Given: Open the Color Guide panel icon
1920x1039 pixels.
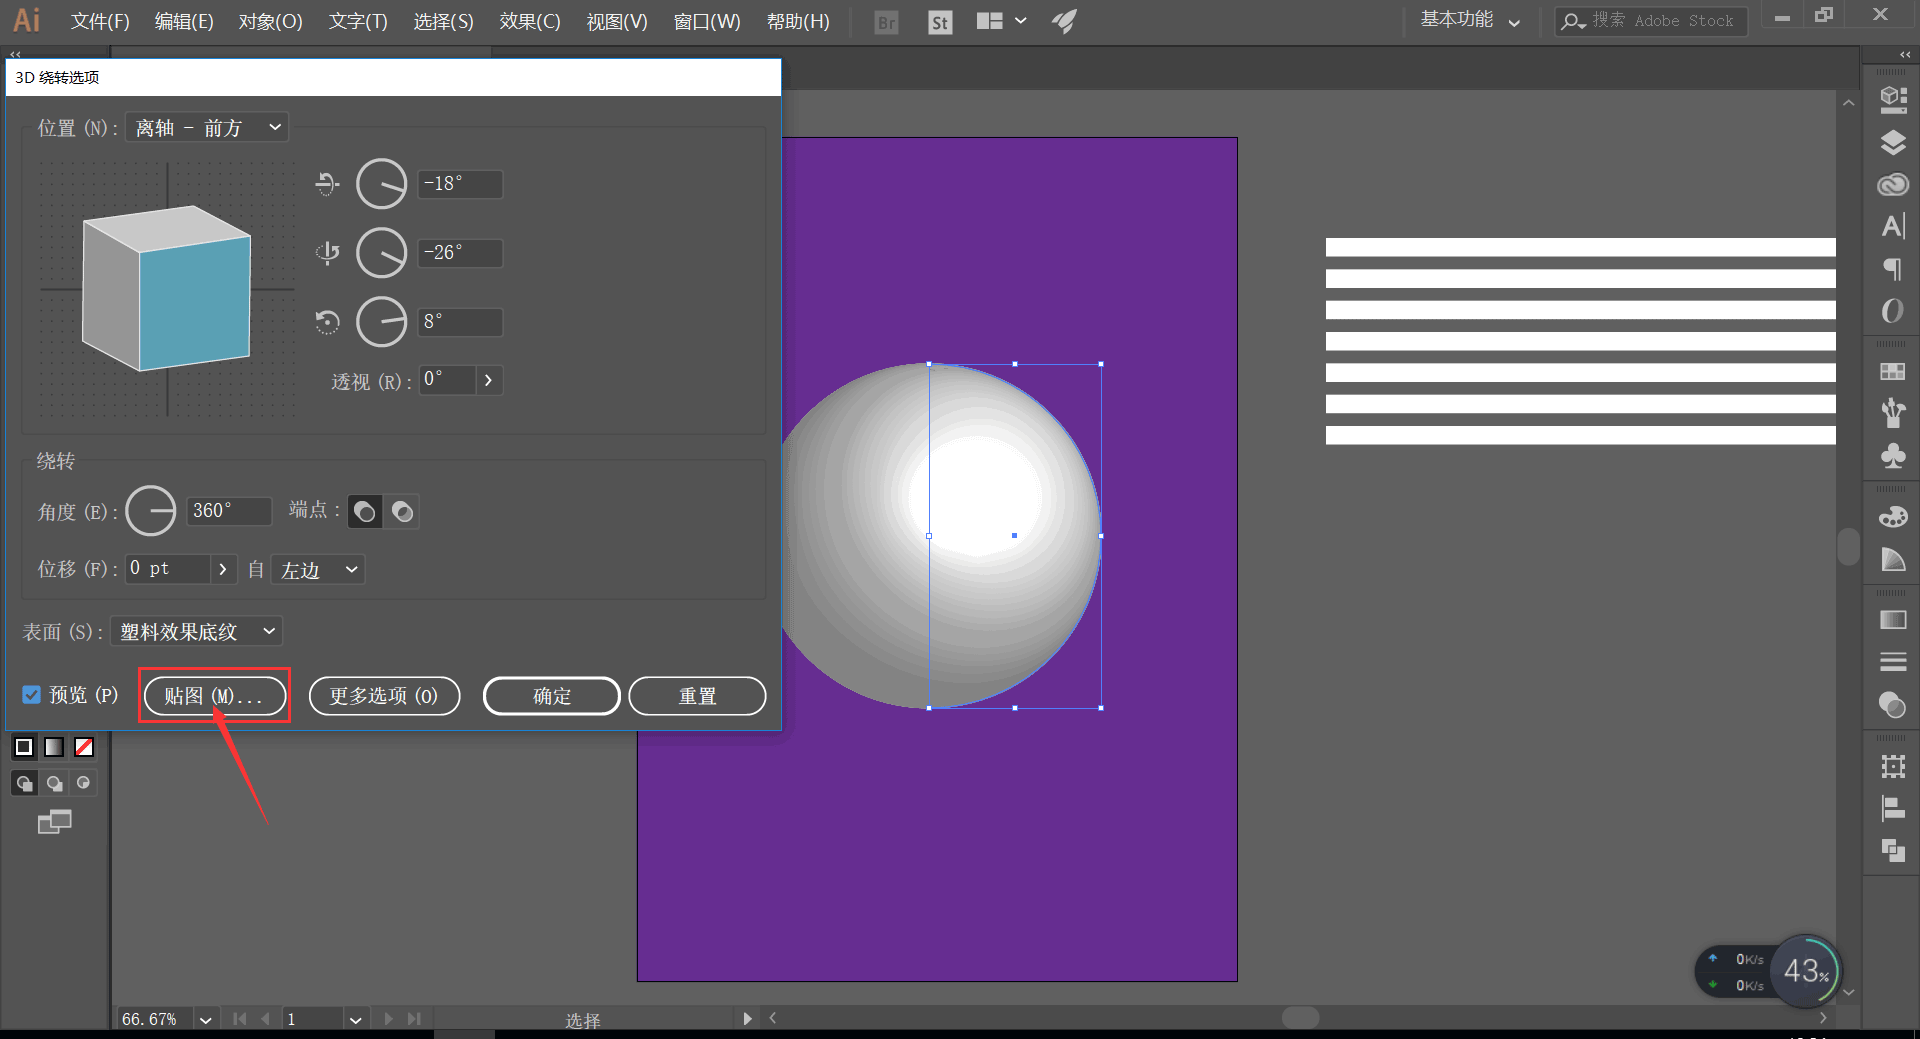Looking at the screenshot, I should (x=1892, y=559).
